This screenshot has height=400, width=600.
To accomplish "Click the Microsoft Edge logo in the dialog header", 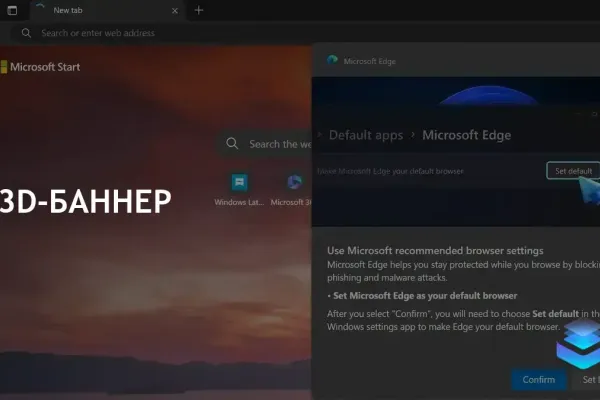I will pos(332,60).
